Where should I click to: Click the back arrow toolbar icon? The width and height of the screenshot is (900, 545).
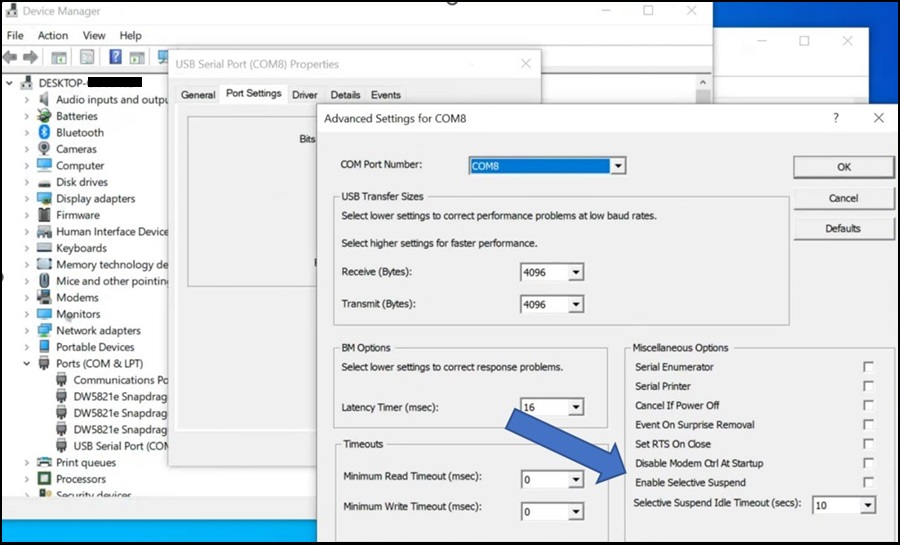pyautogui.click(x=12, y=57)
